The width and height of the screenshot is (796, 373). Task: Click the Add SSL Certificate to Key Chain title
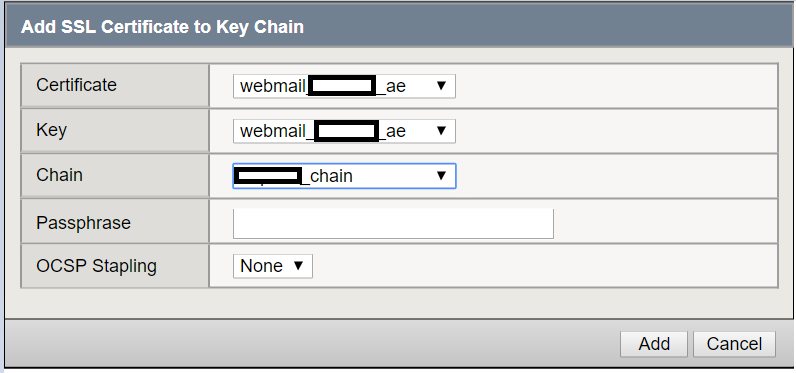coord(162,27)
